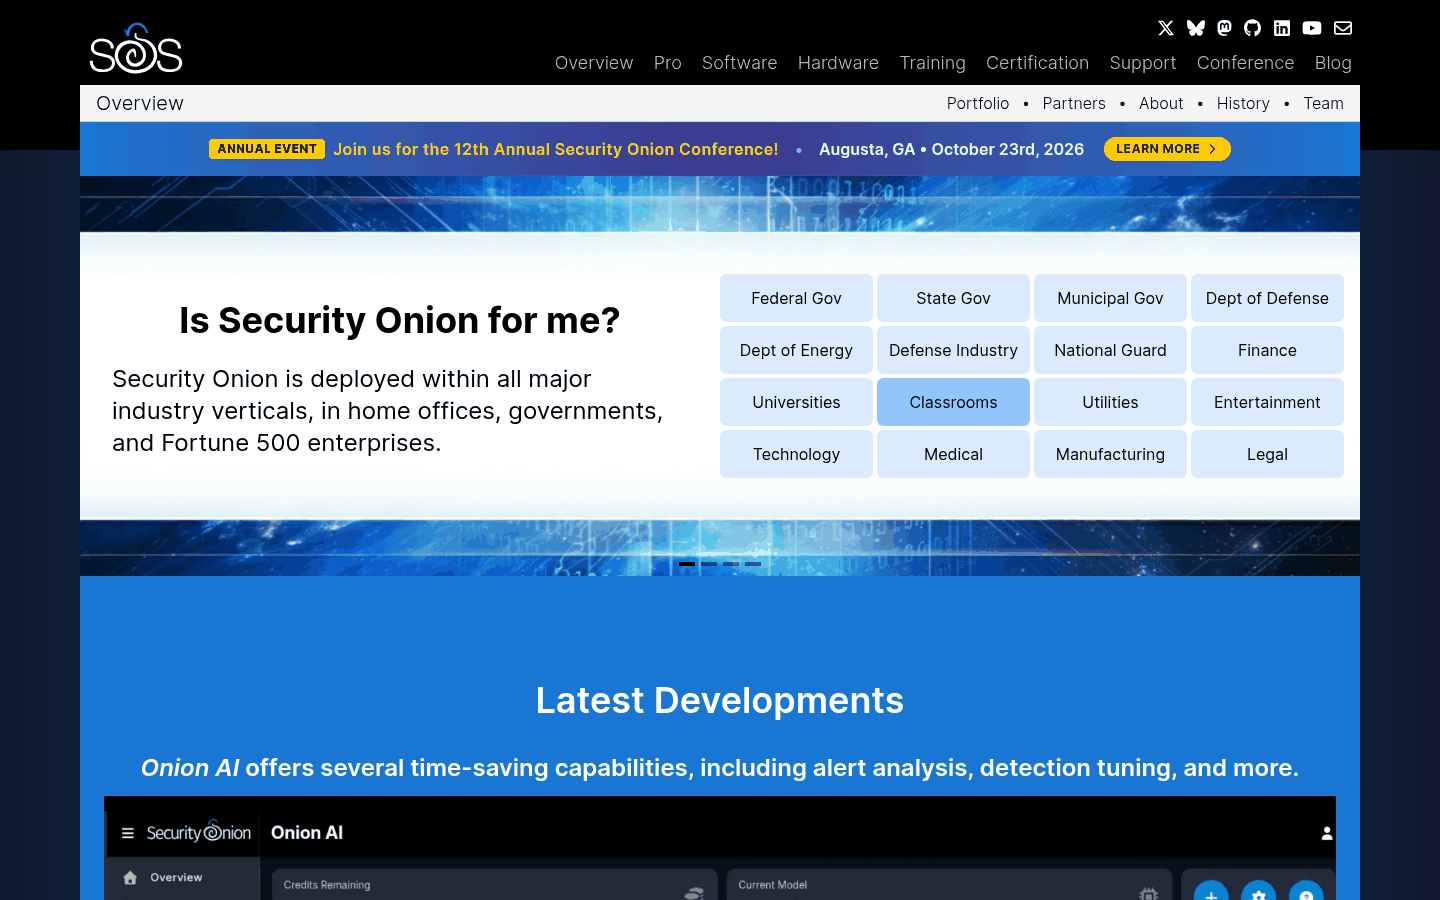
Task: Jump to the Portfolio section
Action: (978, 103)
